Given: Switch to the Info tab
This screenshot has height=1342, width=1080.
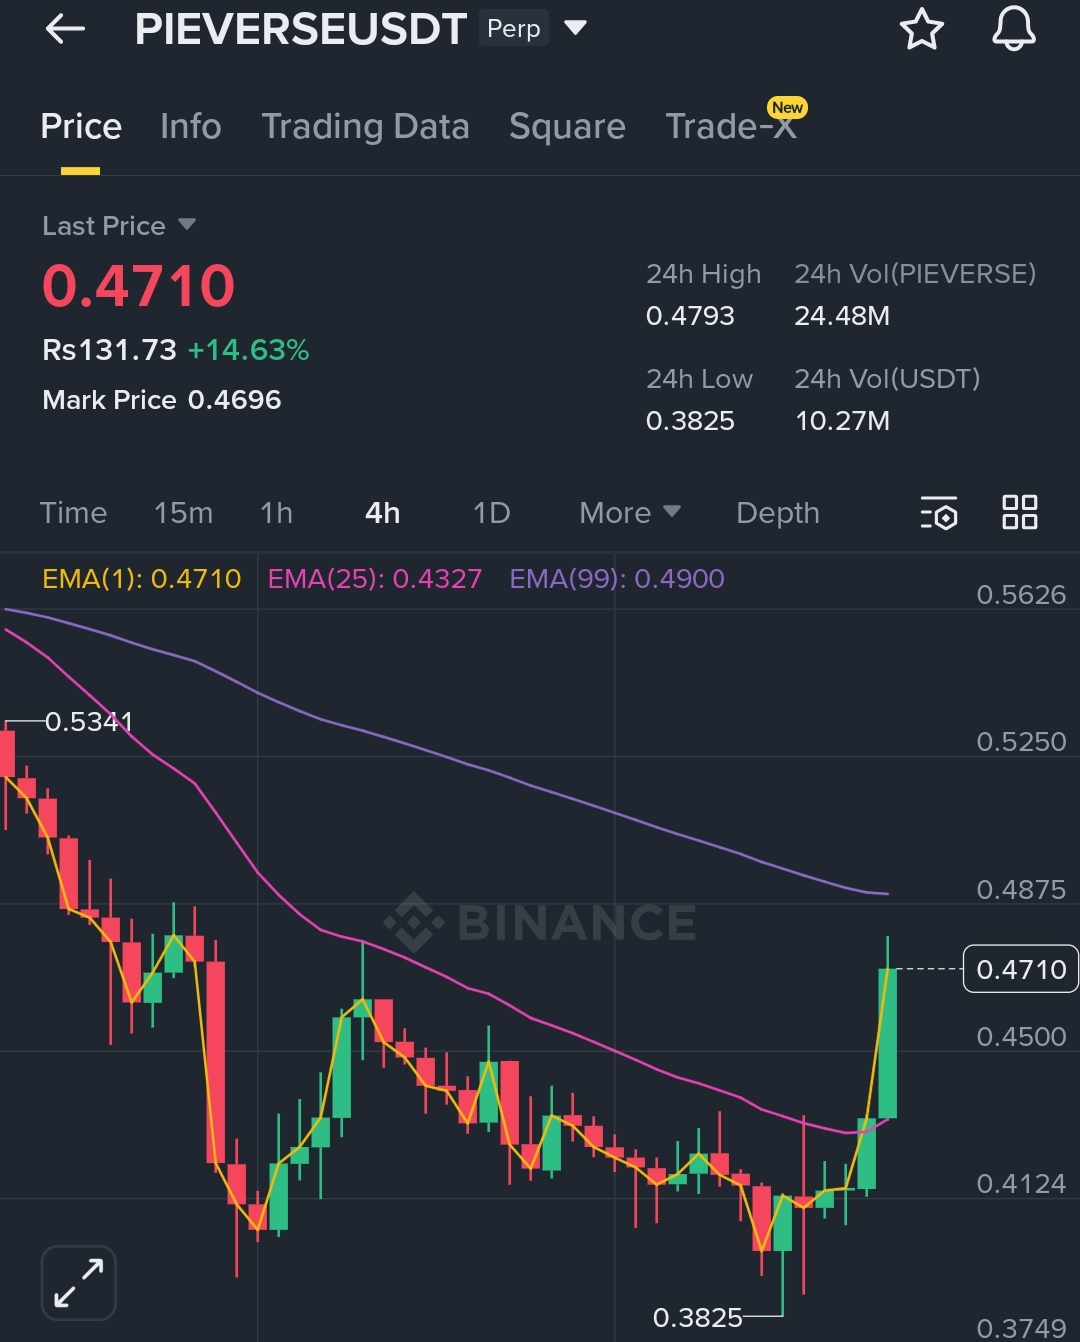Looking at the screenshot, I should click(191, 126).
